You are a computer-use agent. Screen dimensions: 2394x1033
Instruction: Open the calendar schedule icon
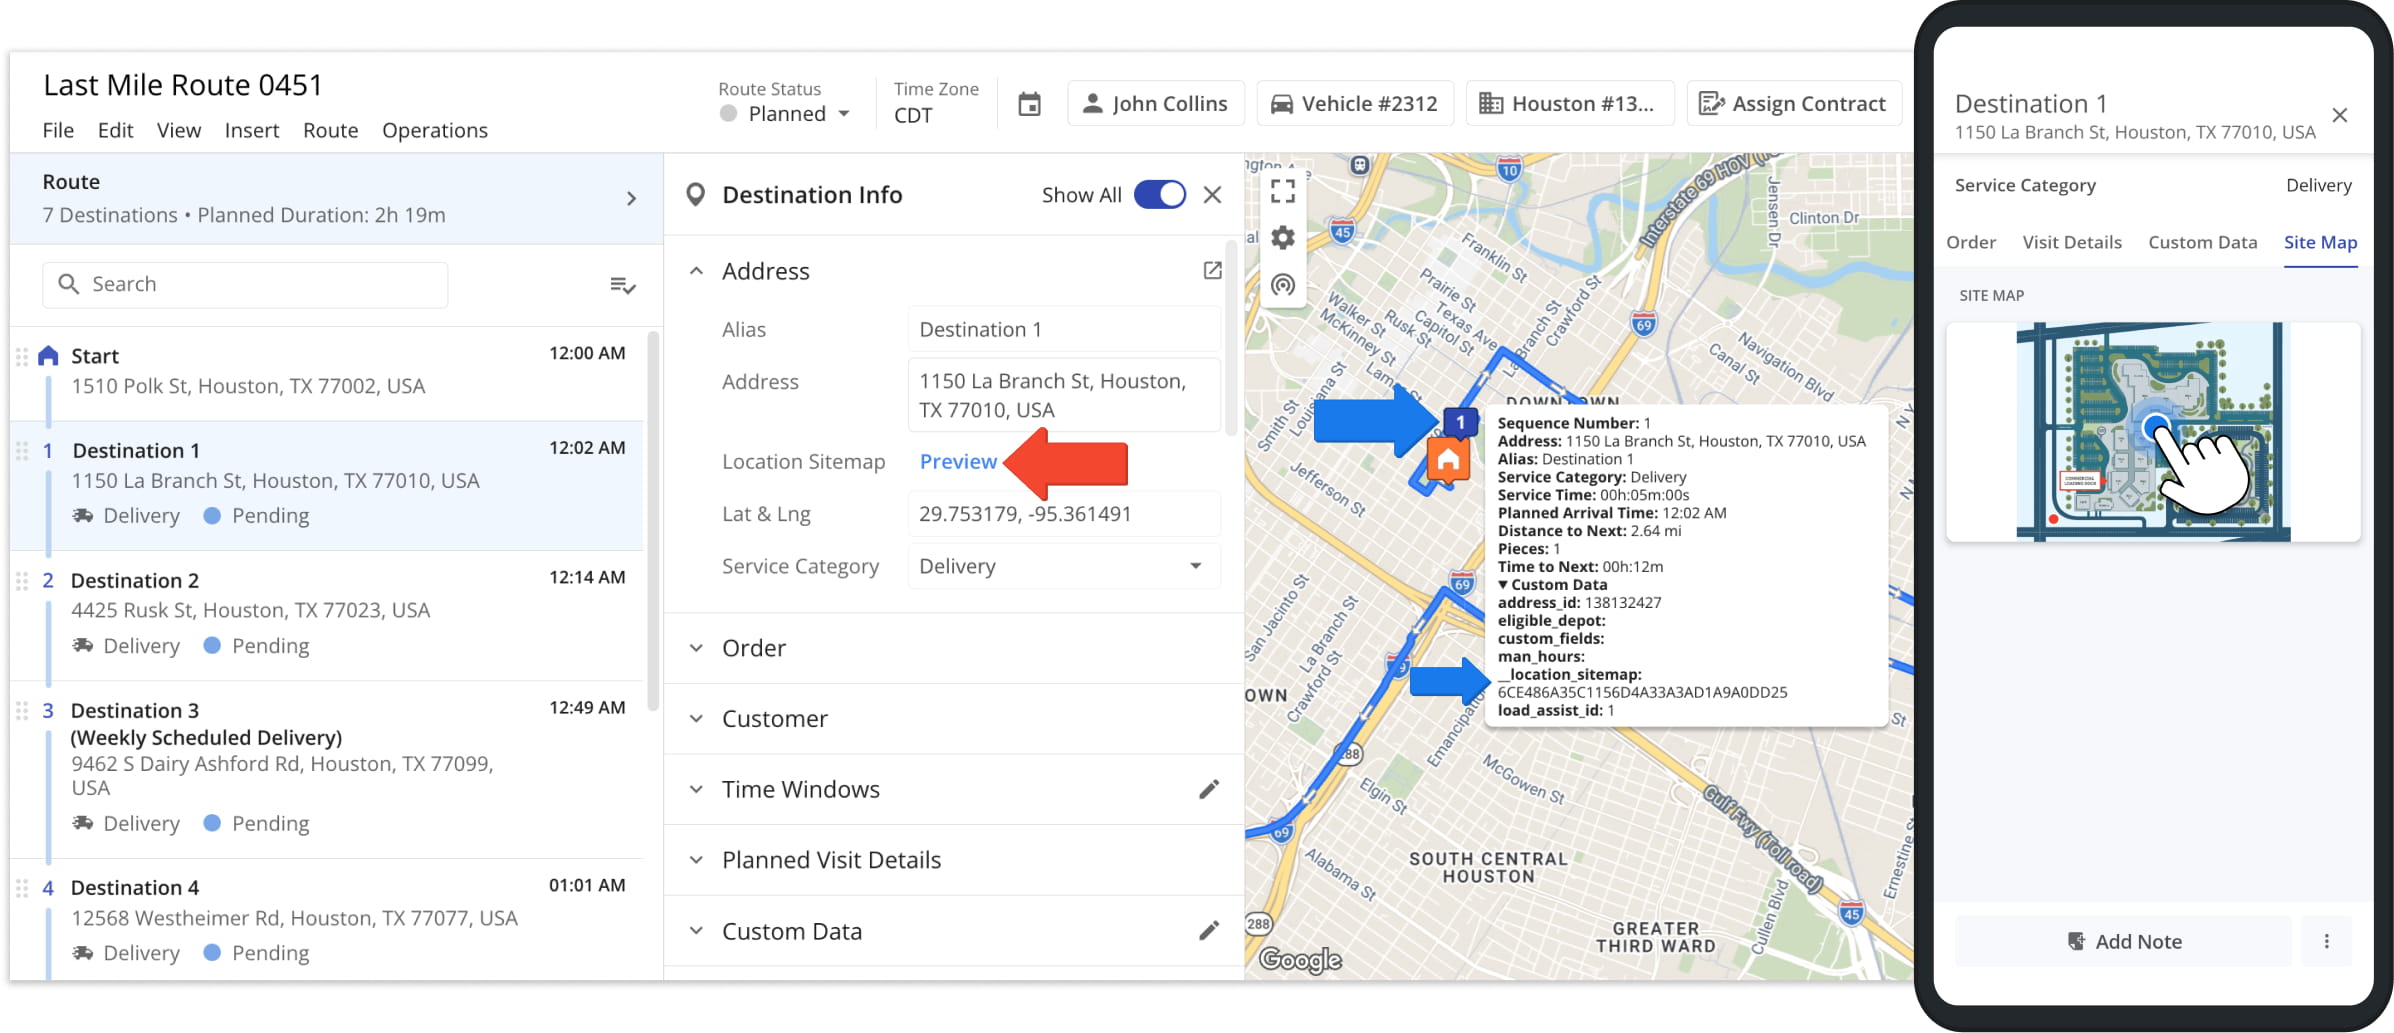point(1029,104)
